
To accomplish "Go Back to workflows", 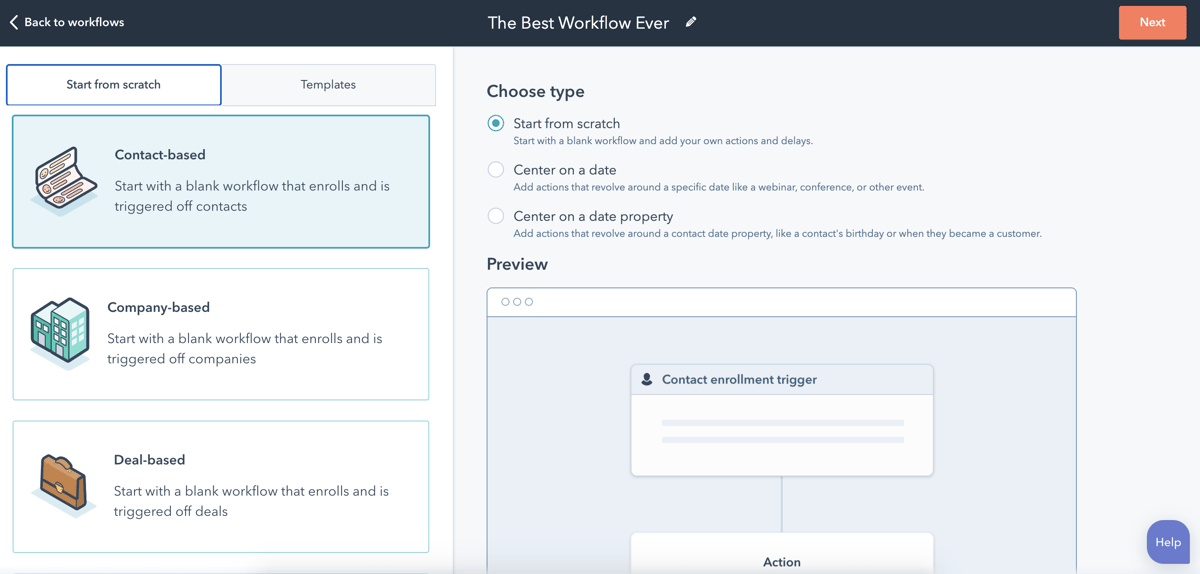I will pos(67,22).
